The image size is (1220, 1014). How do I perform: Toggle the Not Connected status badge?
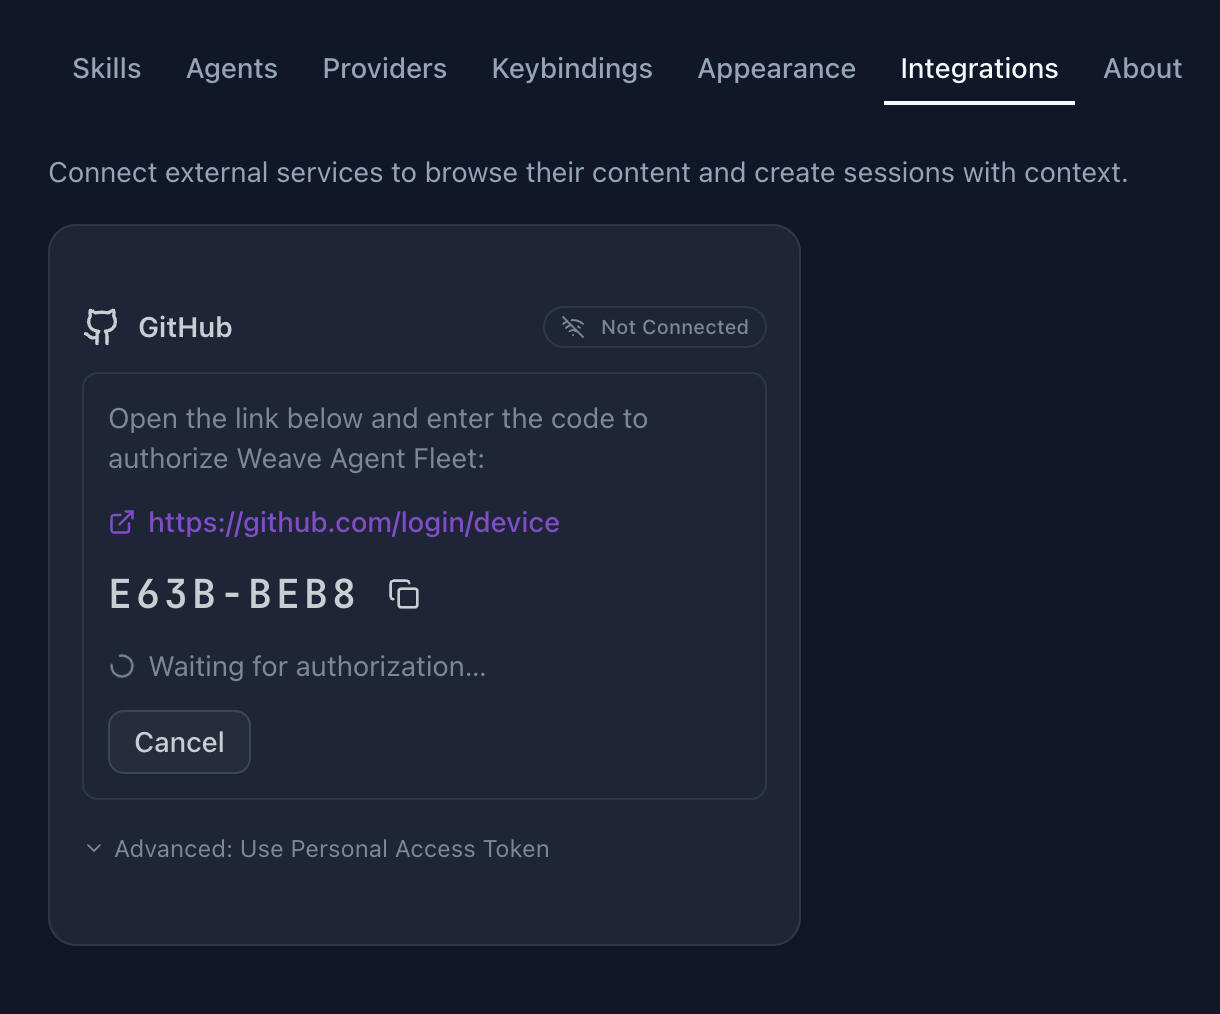pos(654,327)
